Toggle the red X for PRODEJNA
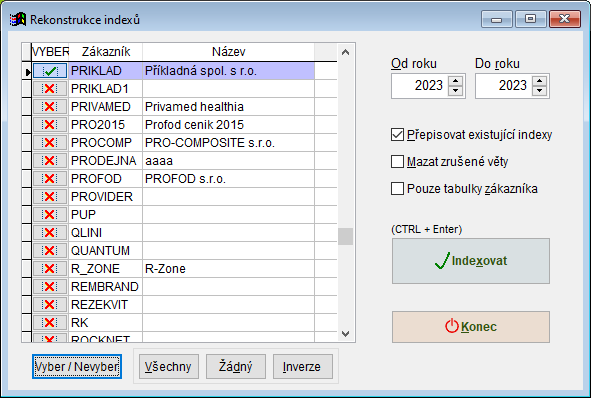The image size is (591, 398). (x=50, y=161)
